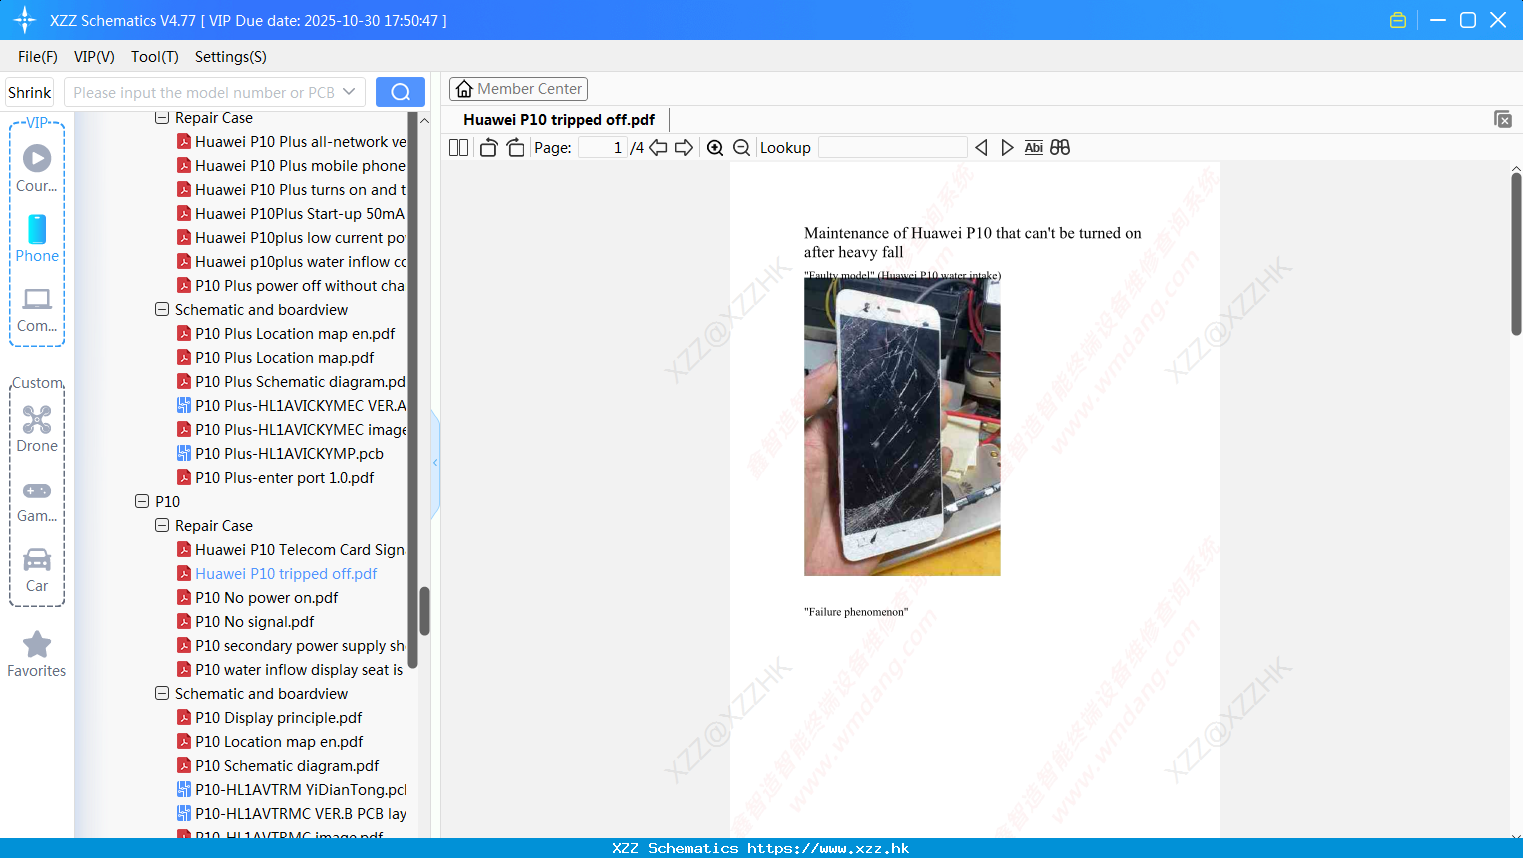The width and height of the screenshot is (1523, 858).
Task: Open Favorites
Action: (x=37, y=654)
